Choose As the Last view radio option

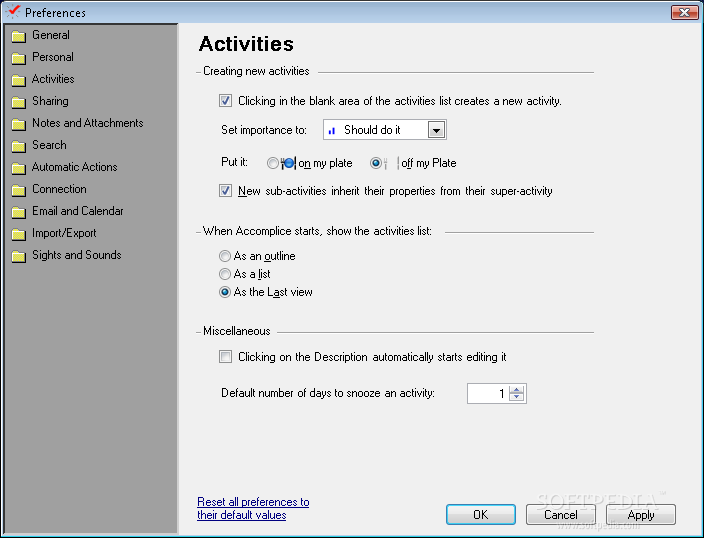pos(224,292)
